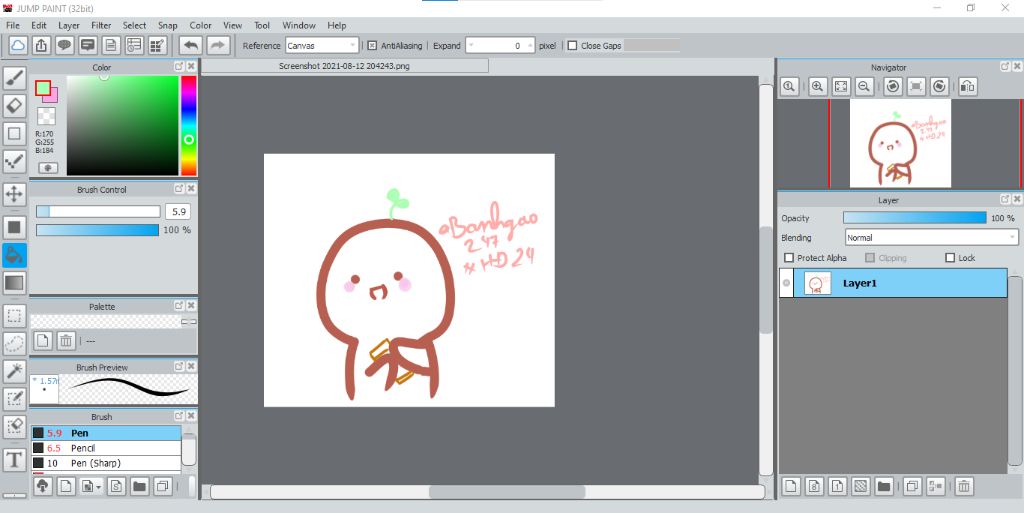Select the Pen (Sharp) brush

106,463
